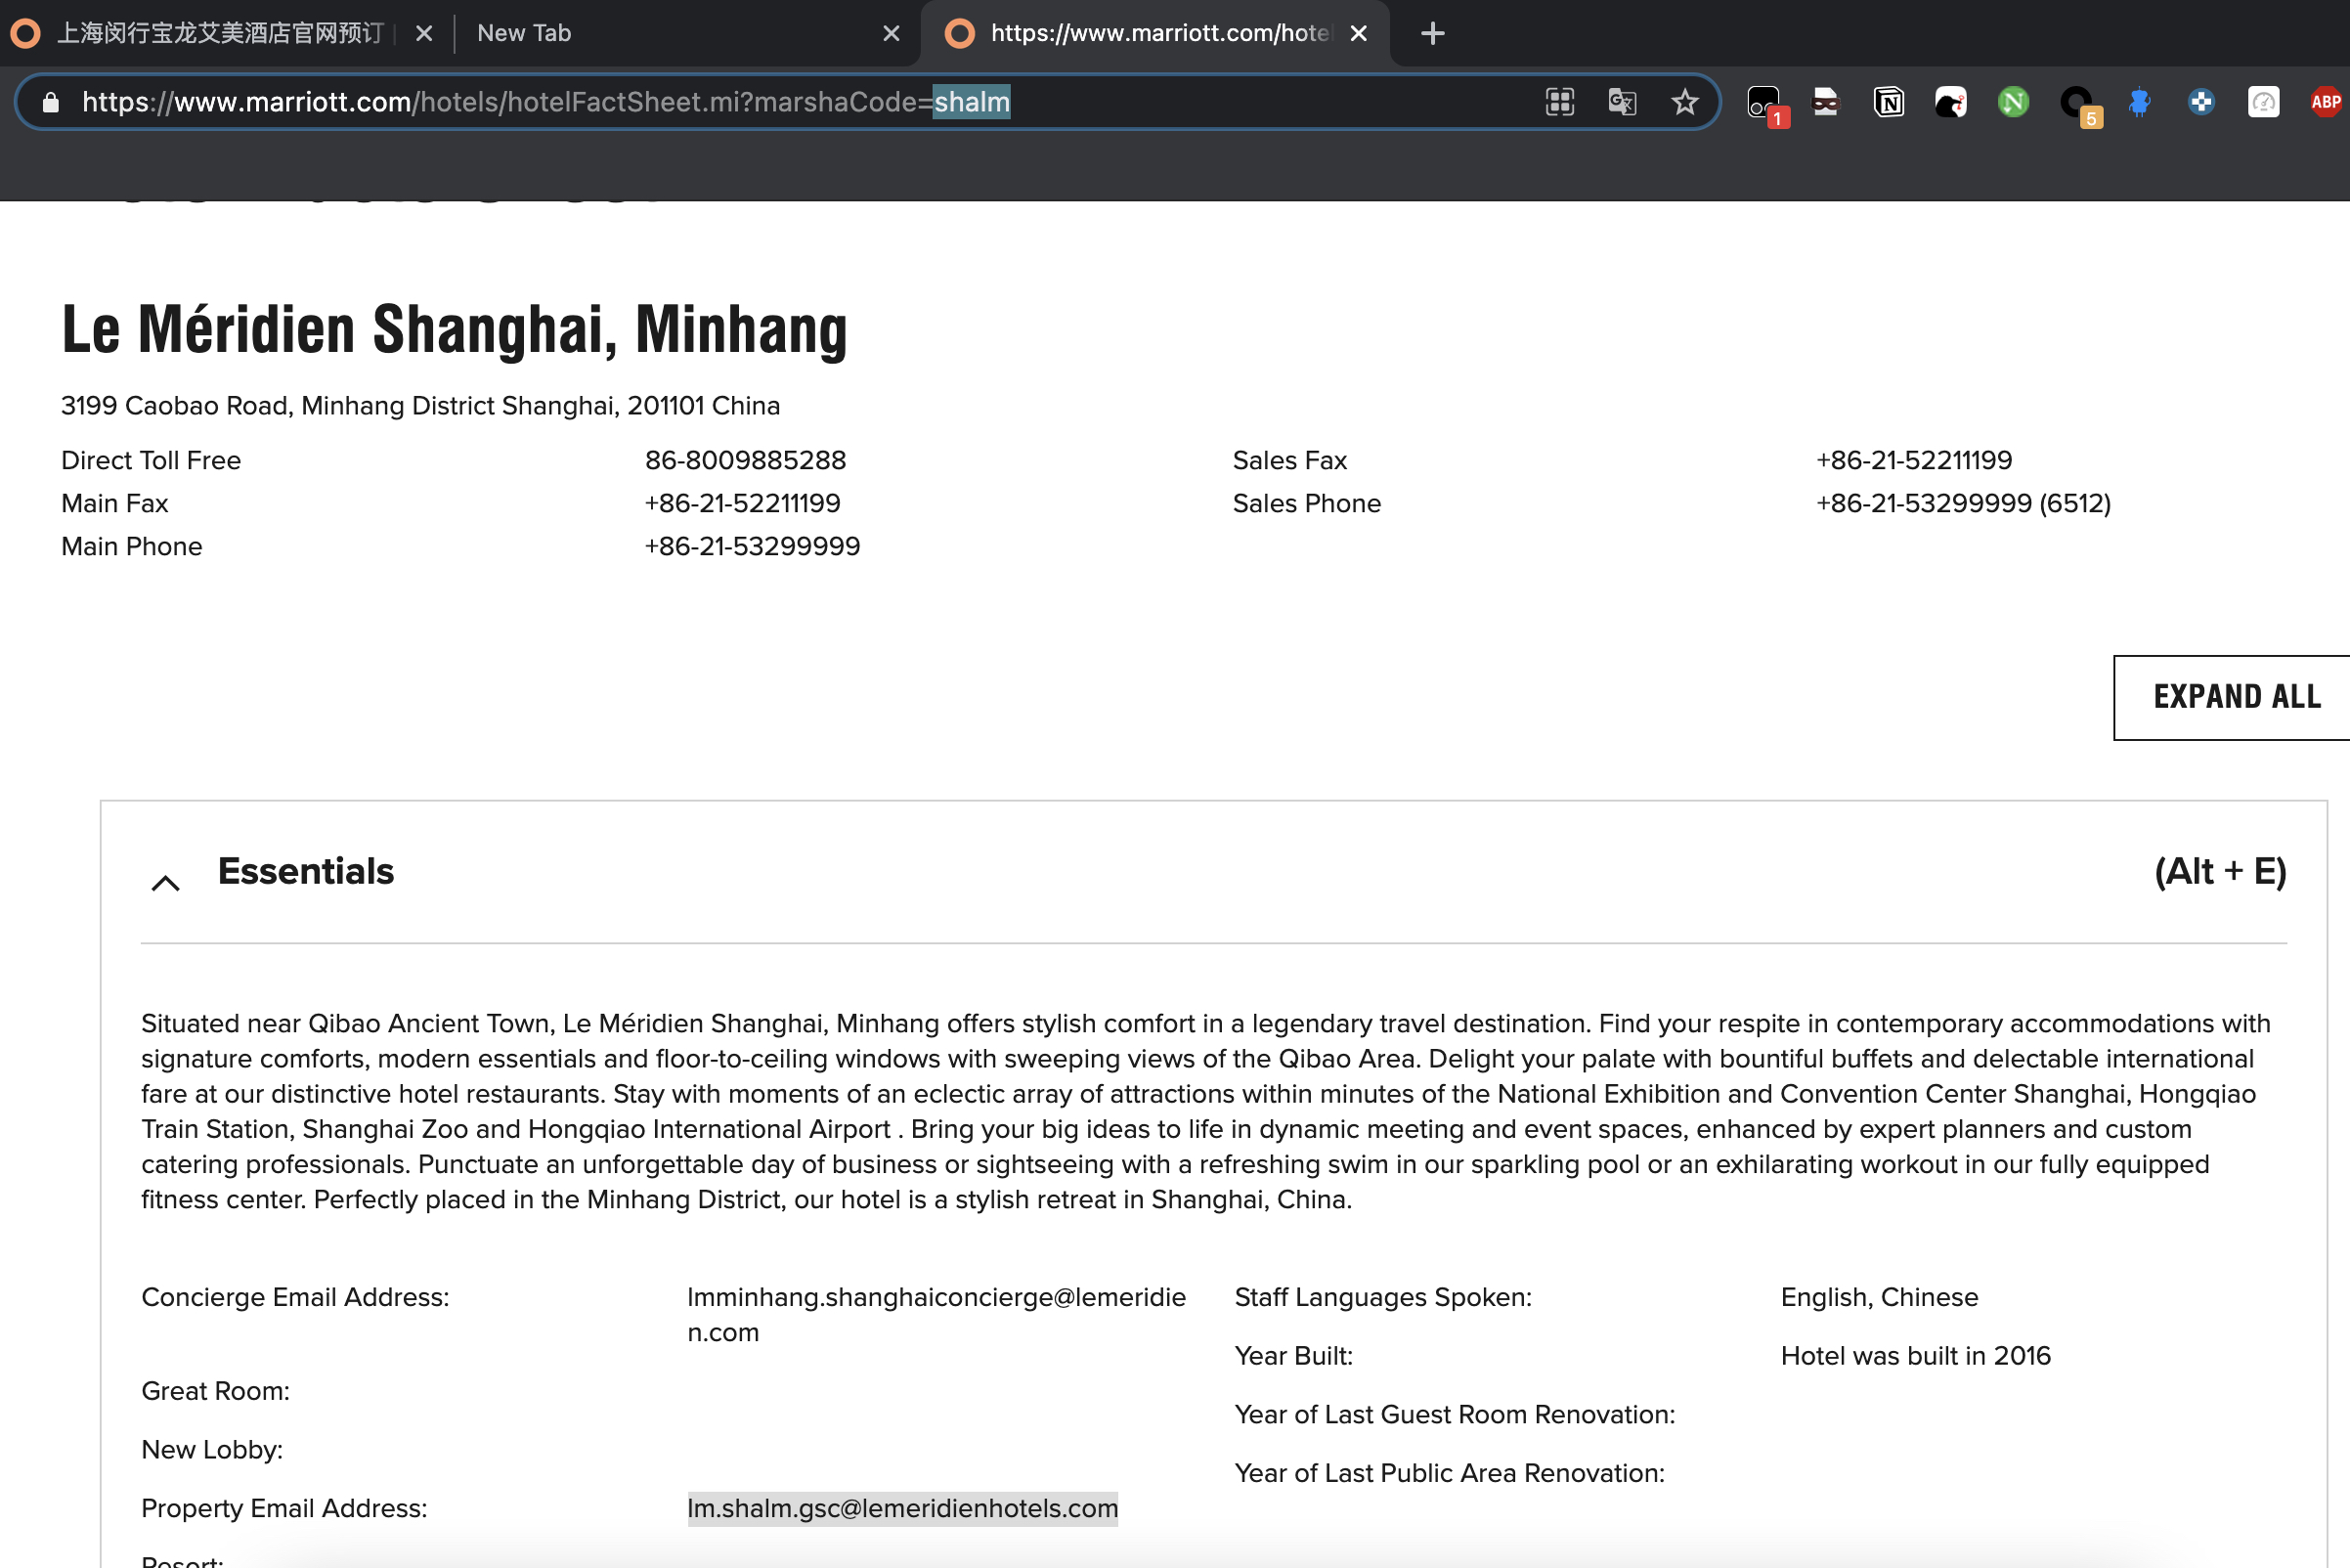Click the 'Staff Languages Spoken:' label
Image resolution: width=2350 pixels, height=1568 pixels.
pyautogui.click(x=1383, y=1297)
